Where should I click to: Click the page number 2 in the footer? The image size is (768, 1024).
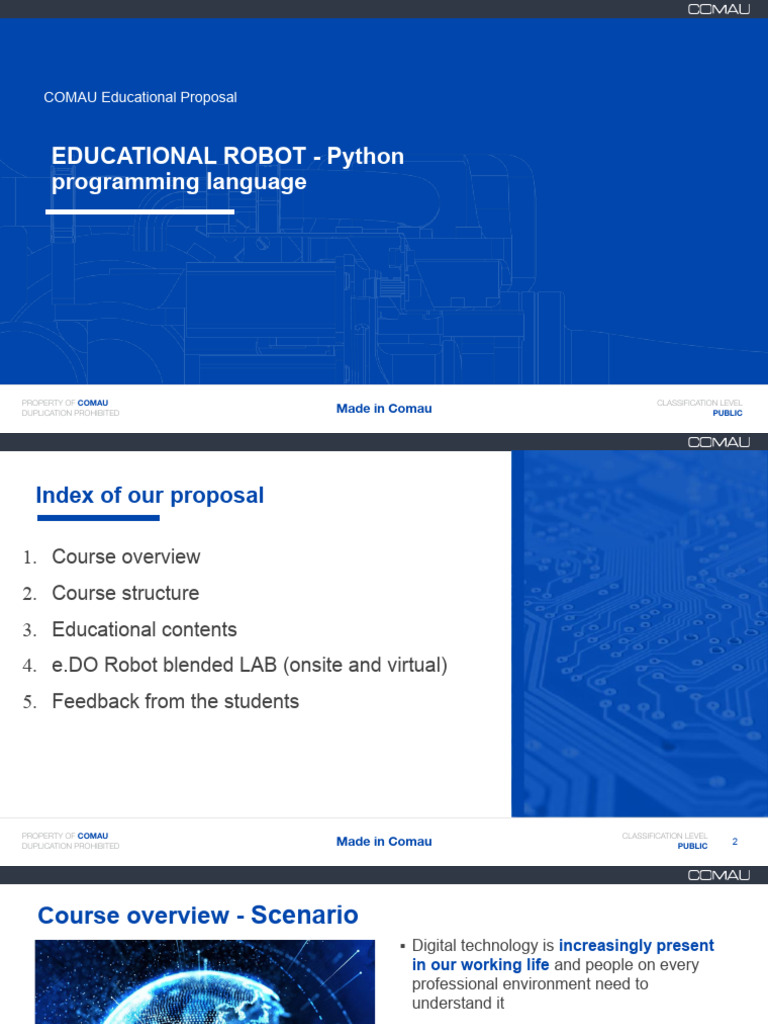pos(735,841)
